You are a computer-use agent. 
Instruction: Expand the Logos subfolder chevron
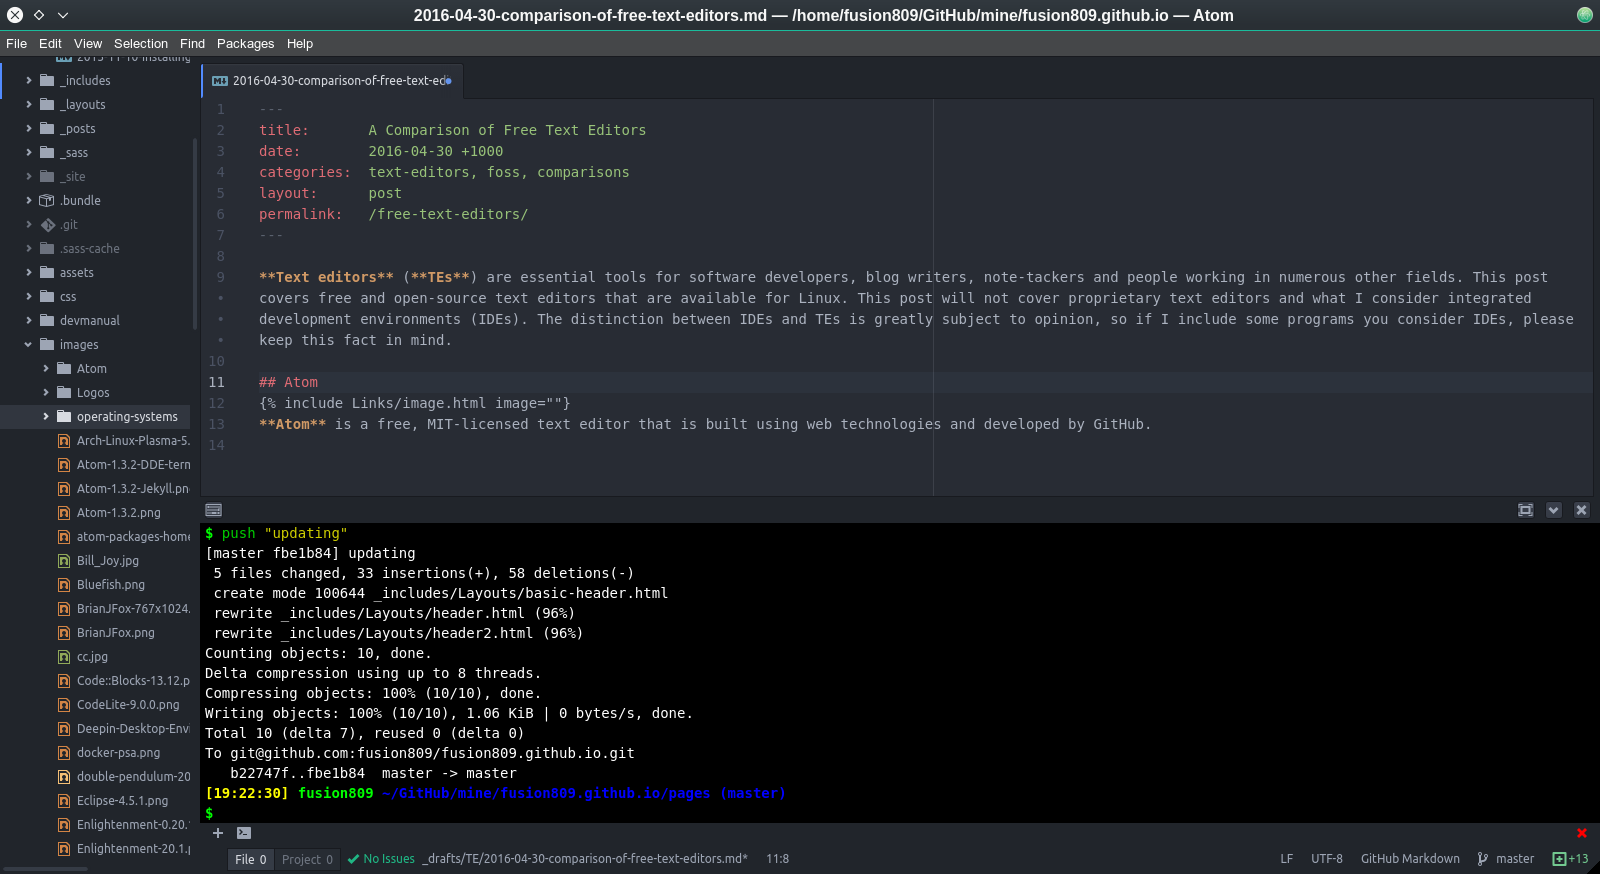46,392
